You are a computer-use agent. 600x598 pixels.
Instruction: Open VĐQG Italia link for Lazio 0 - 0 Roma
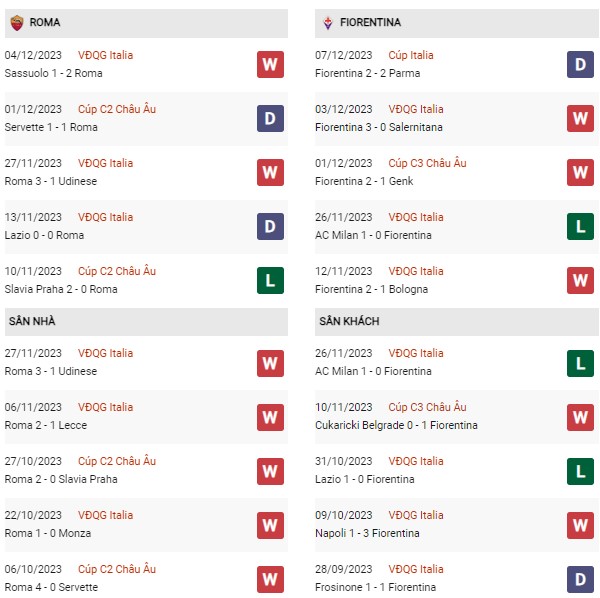click(105, 217)
